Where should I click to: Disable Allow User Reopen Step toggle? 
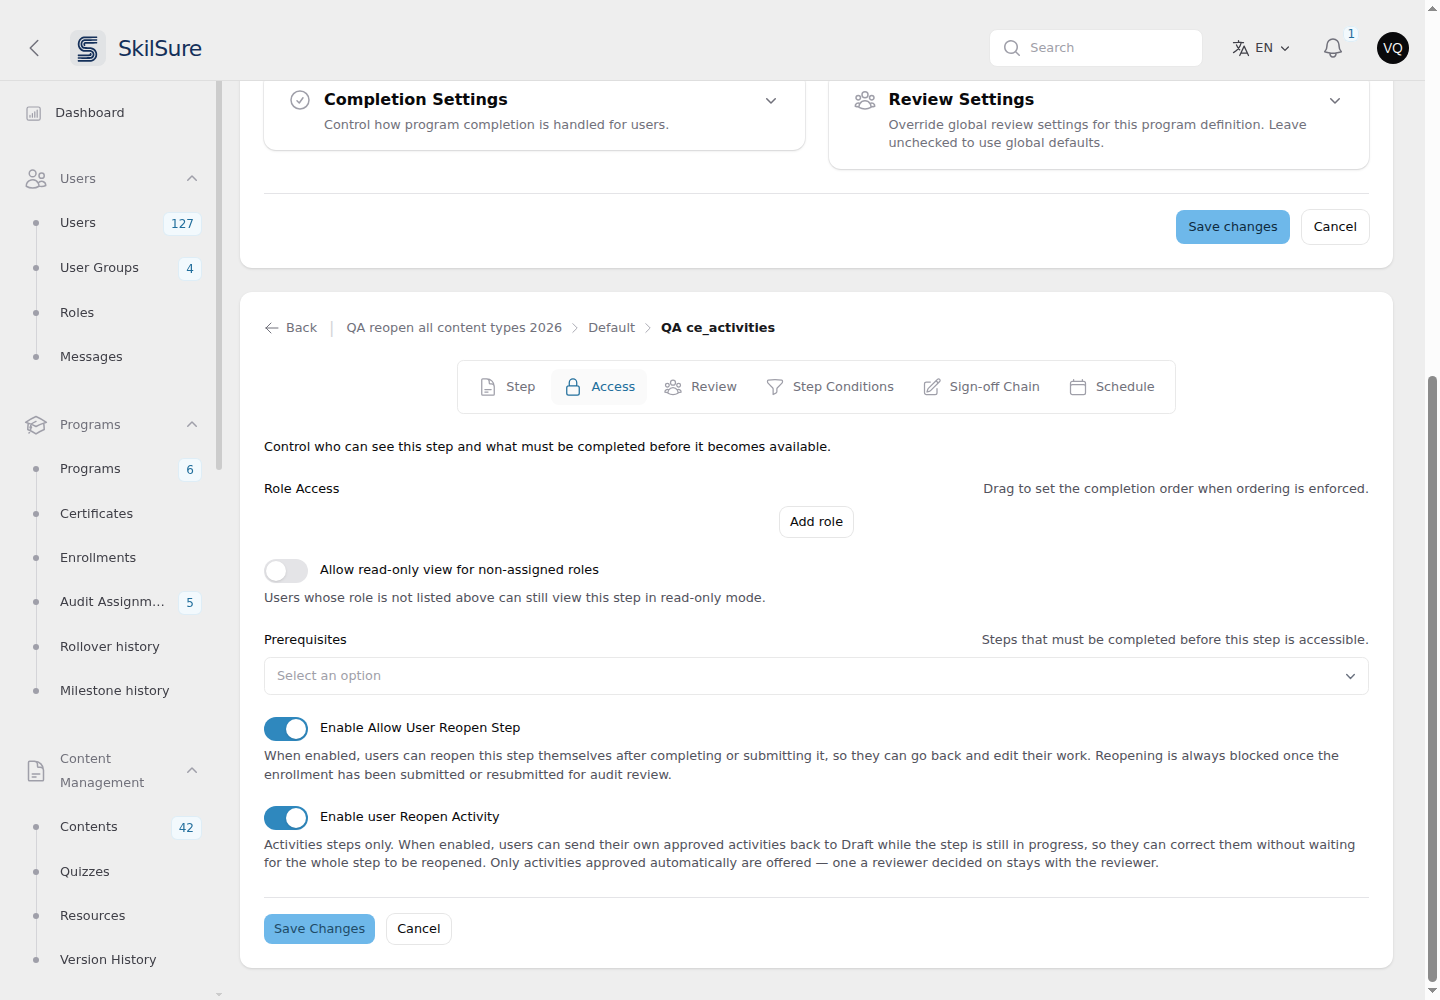pyautogui.click(x=286, y=729)
